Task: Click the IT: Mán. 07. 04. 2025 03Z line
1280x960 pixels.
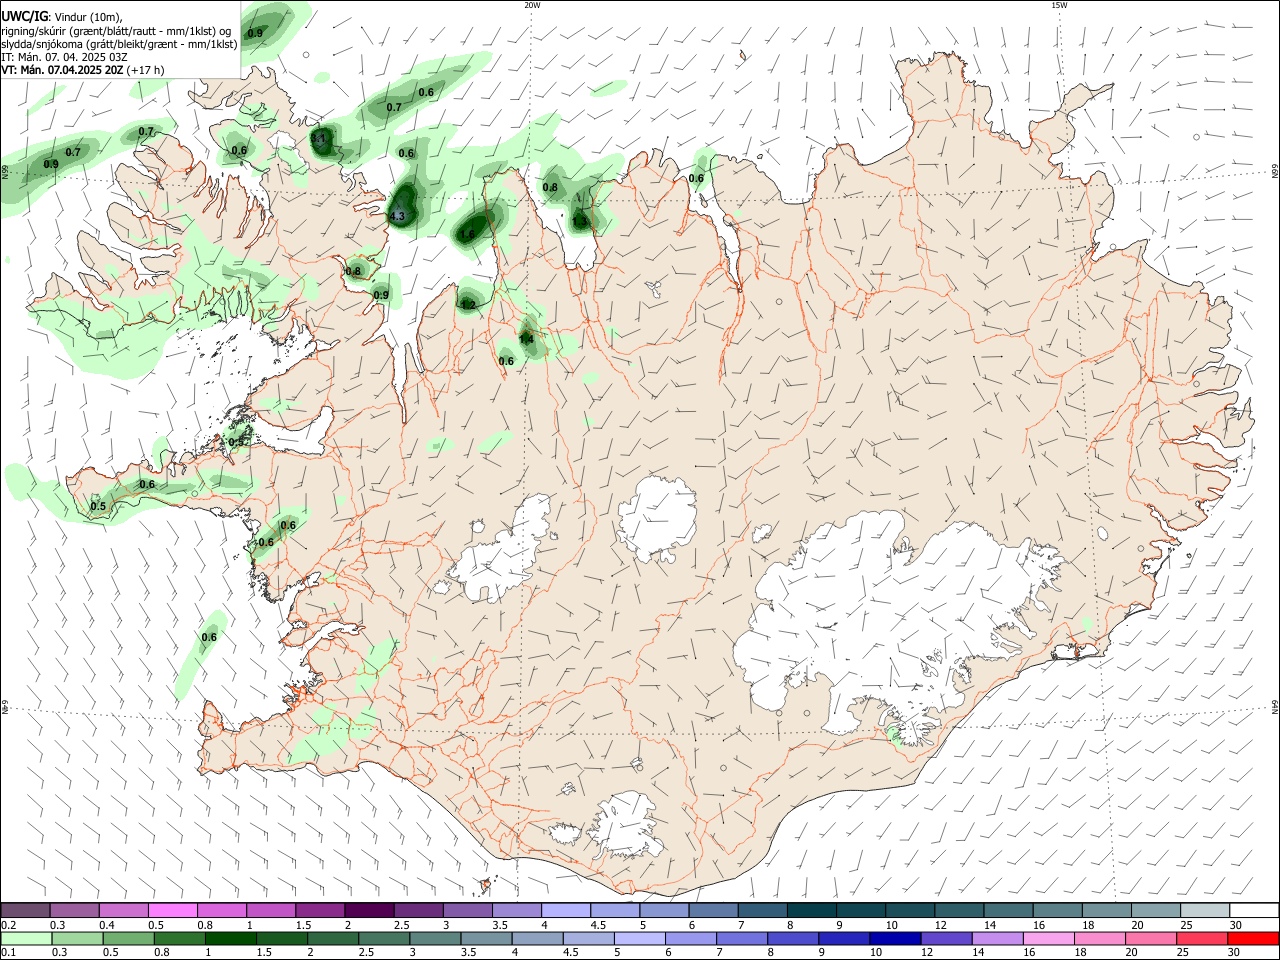Action: (x=64, y=57)
